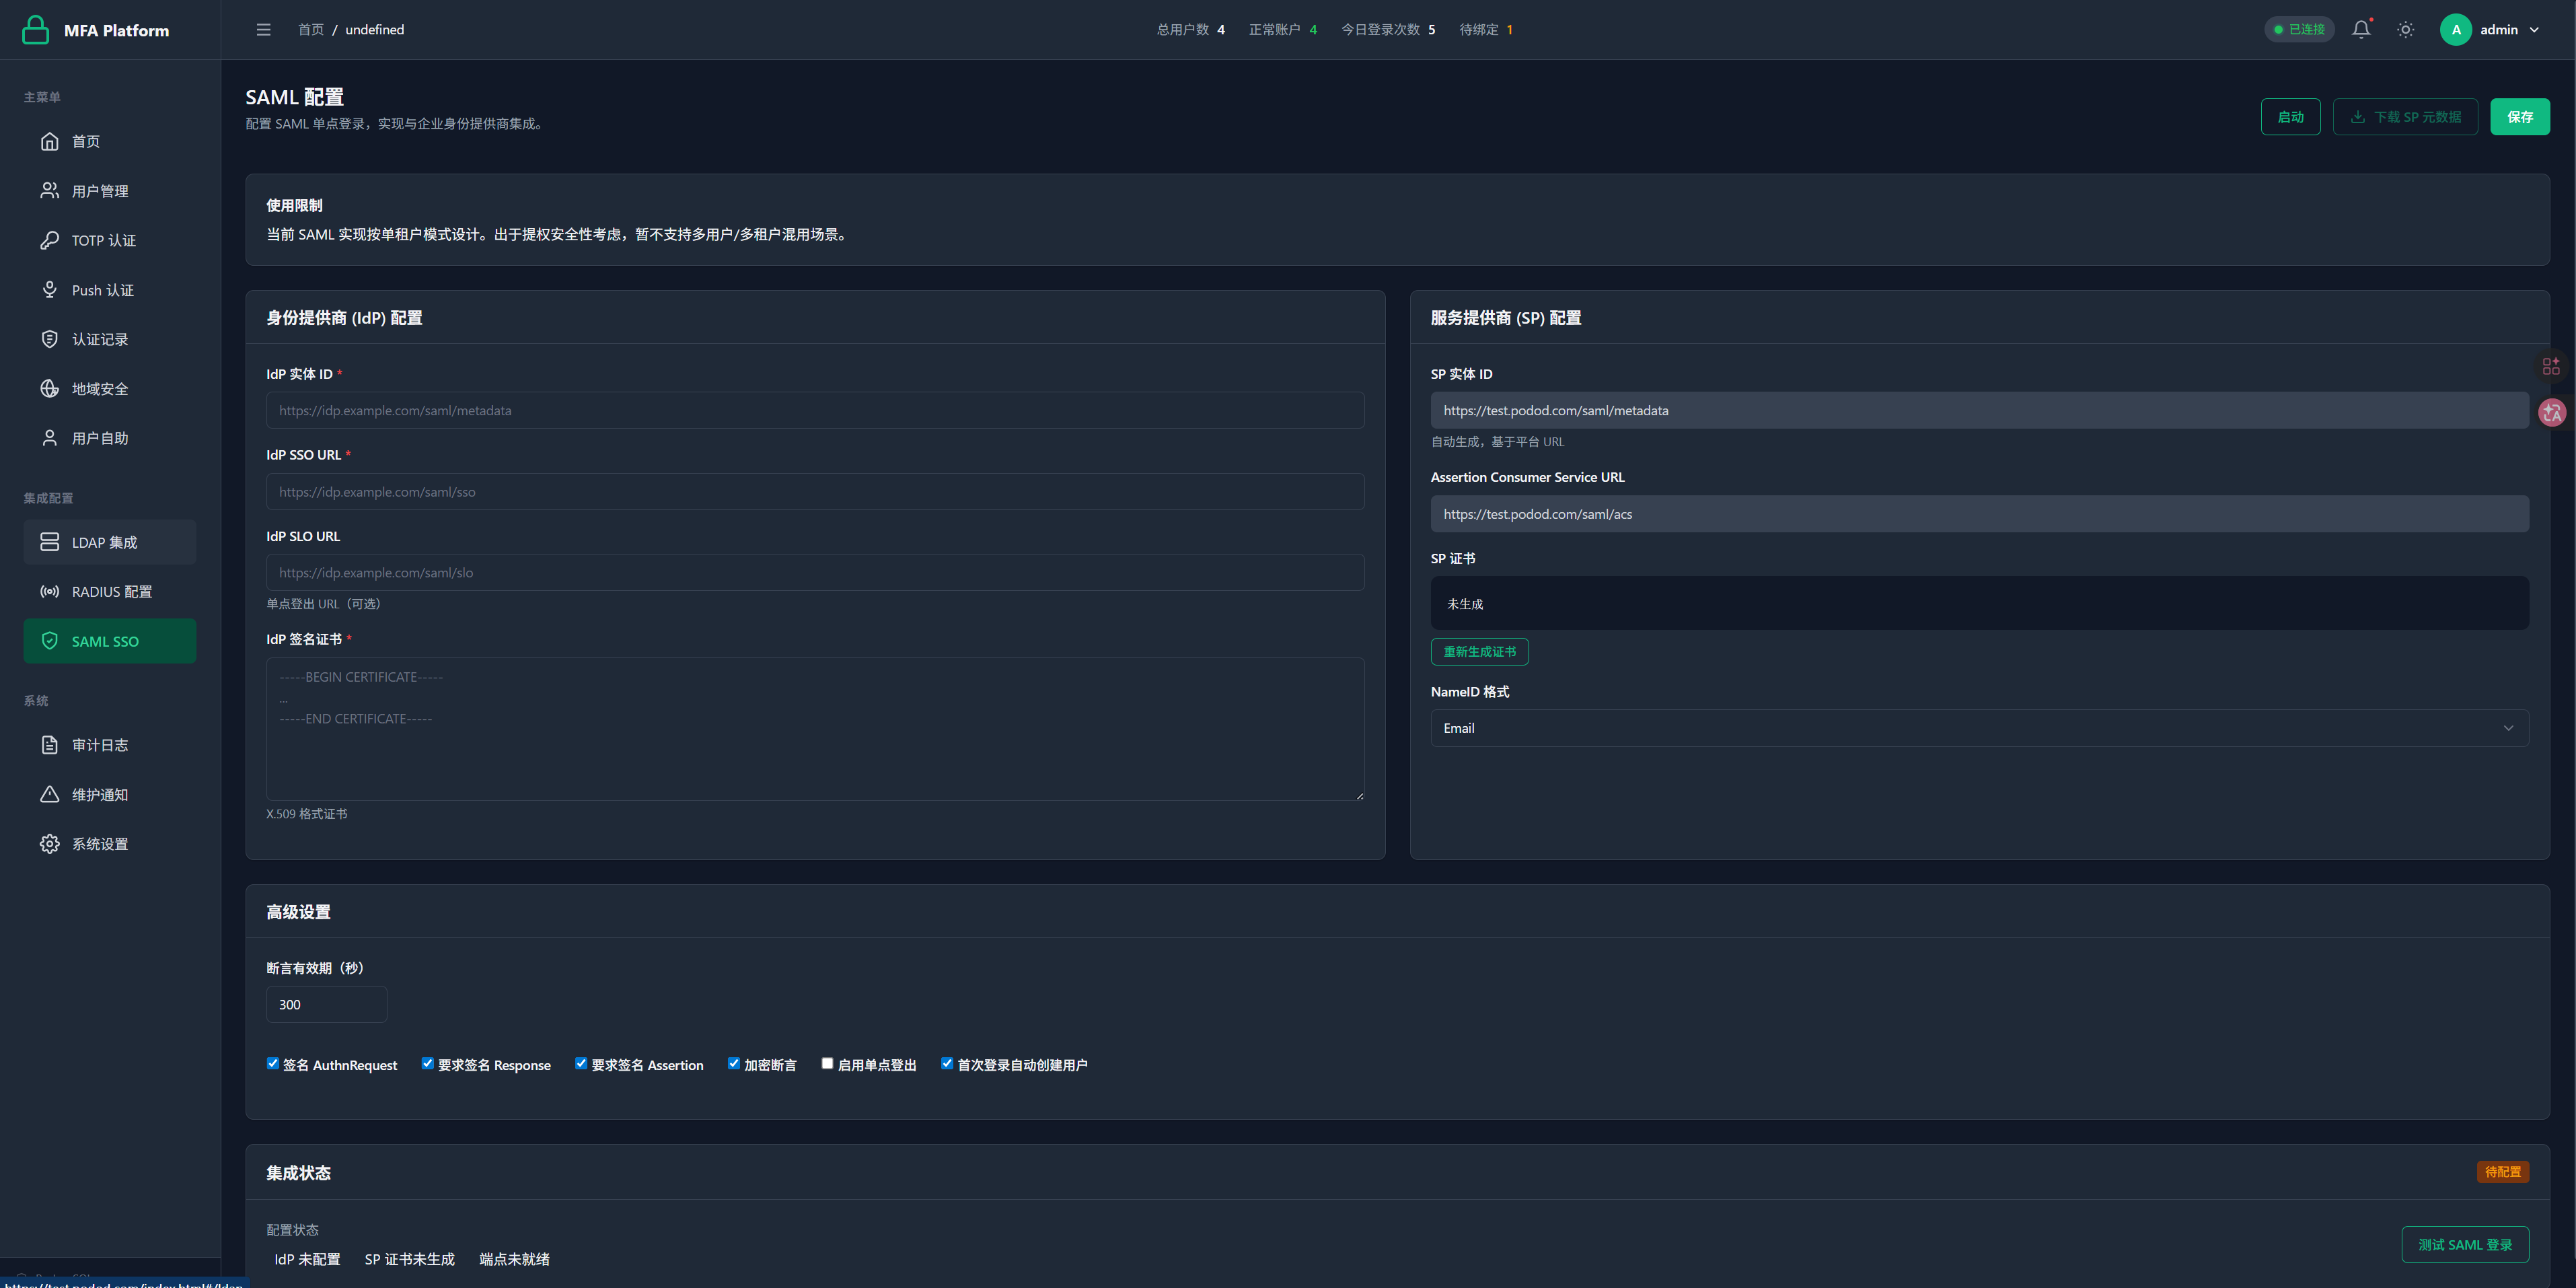Image resolution: width=2576 pixels, height=1288 pixels.
Task: Click the MFA Platform lock logo
Action: [36, 30]
